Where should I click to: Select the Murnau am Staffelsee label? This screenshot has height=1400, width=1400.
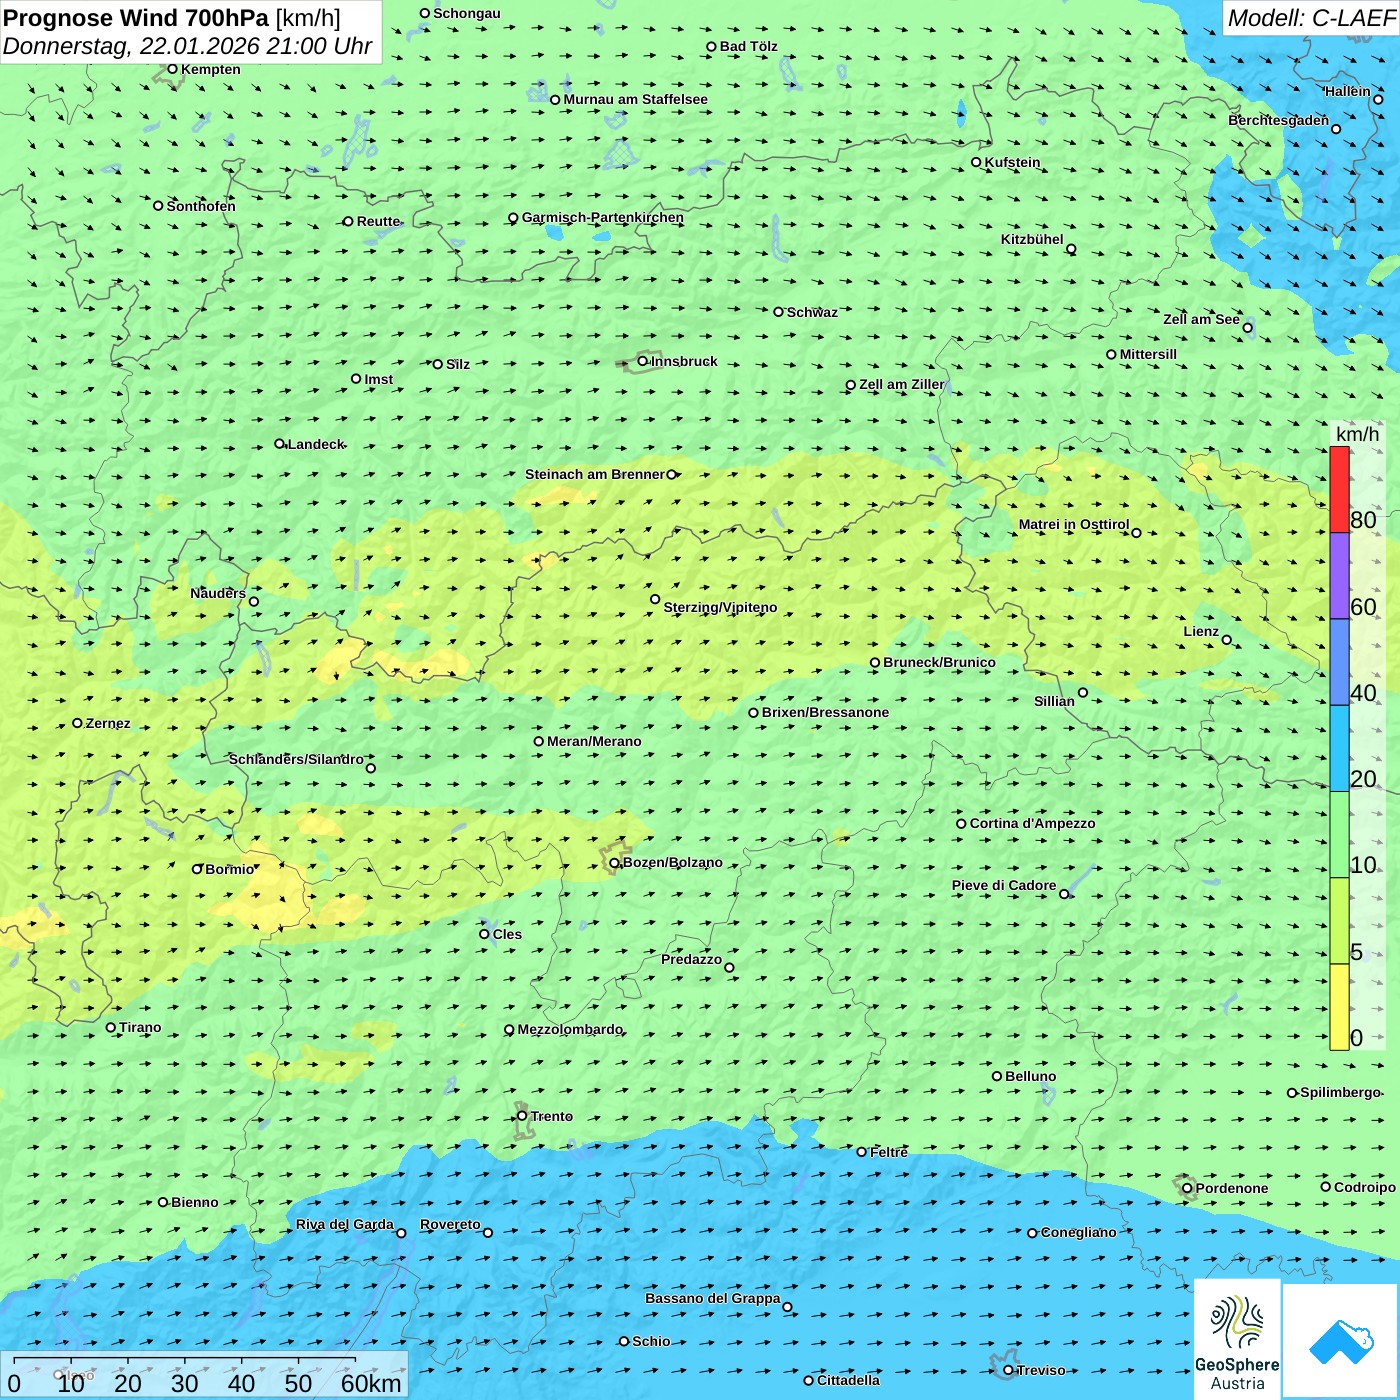tap(635, 99)
